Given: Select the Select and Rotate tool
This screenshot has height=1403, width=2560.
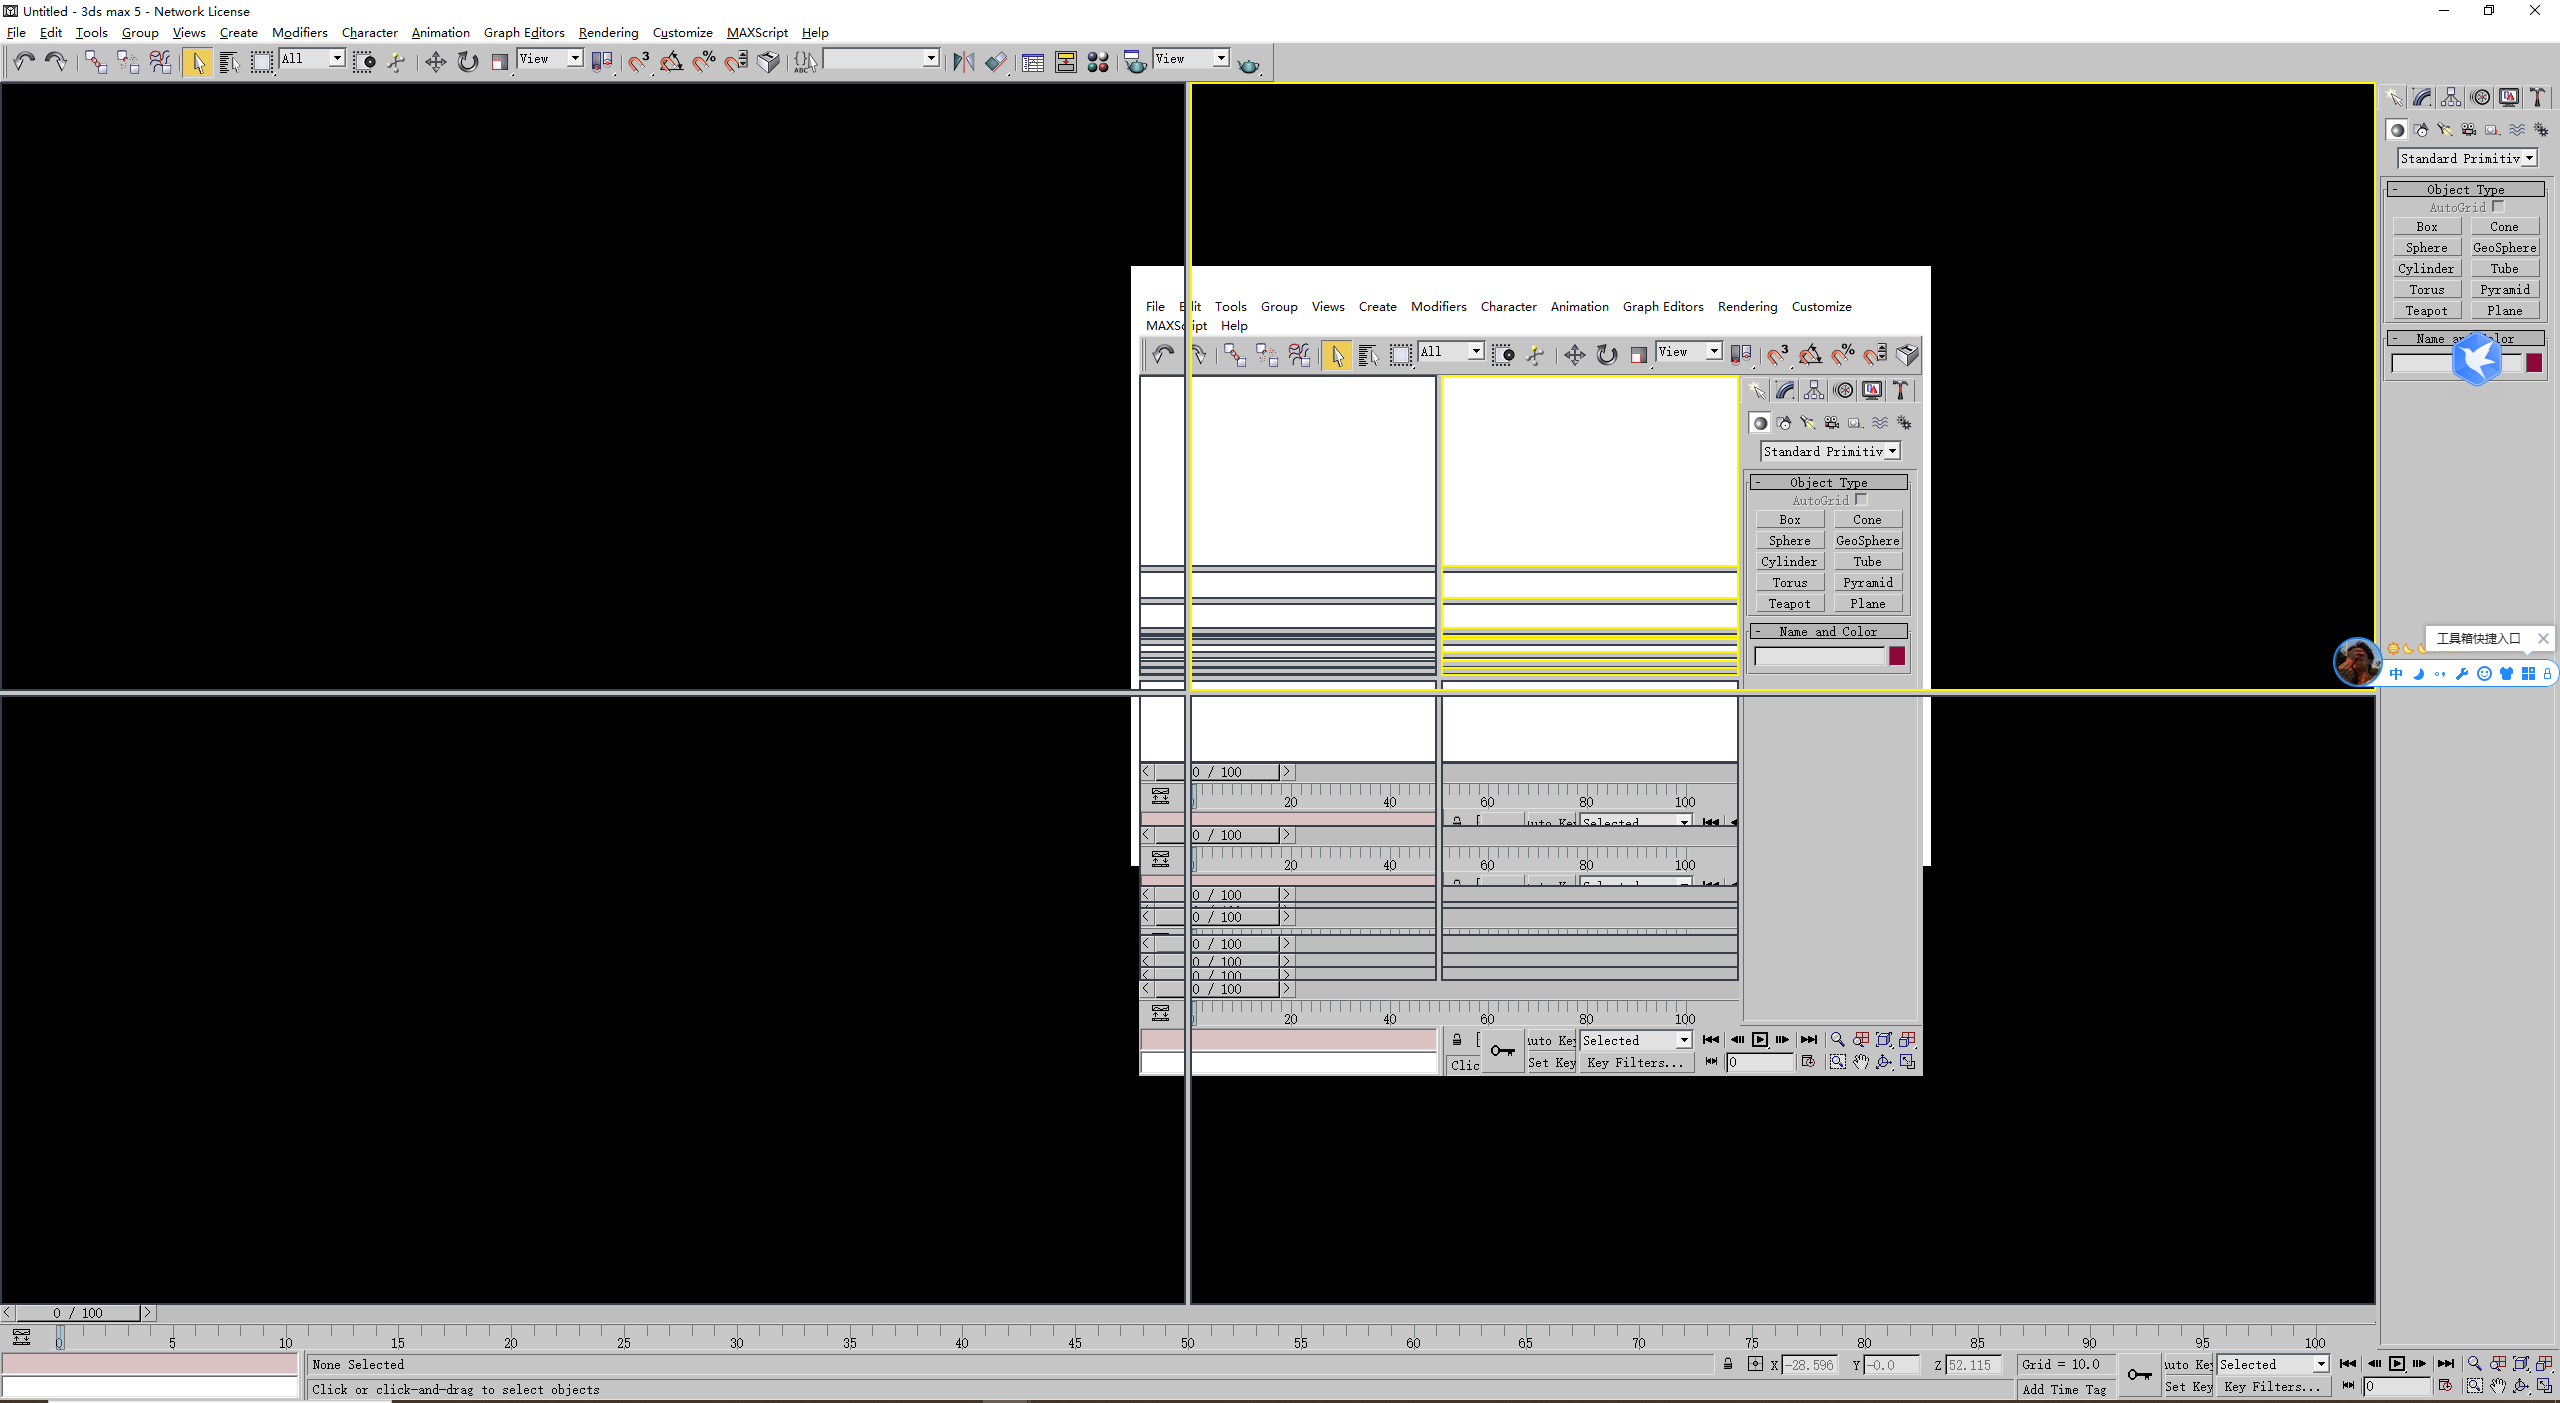Looking at the screenshot, I should click(x=467, y=61).
